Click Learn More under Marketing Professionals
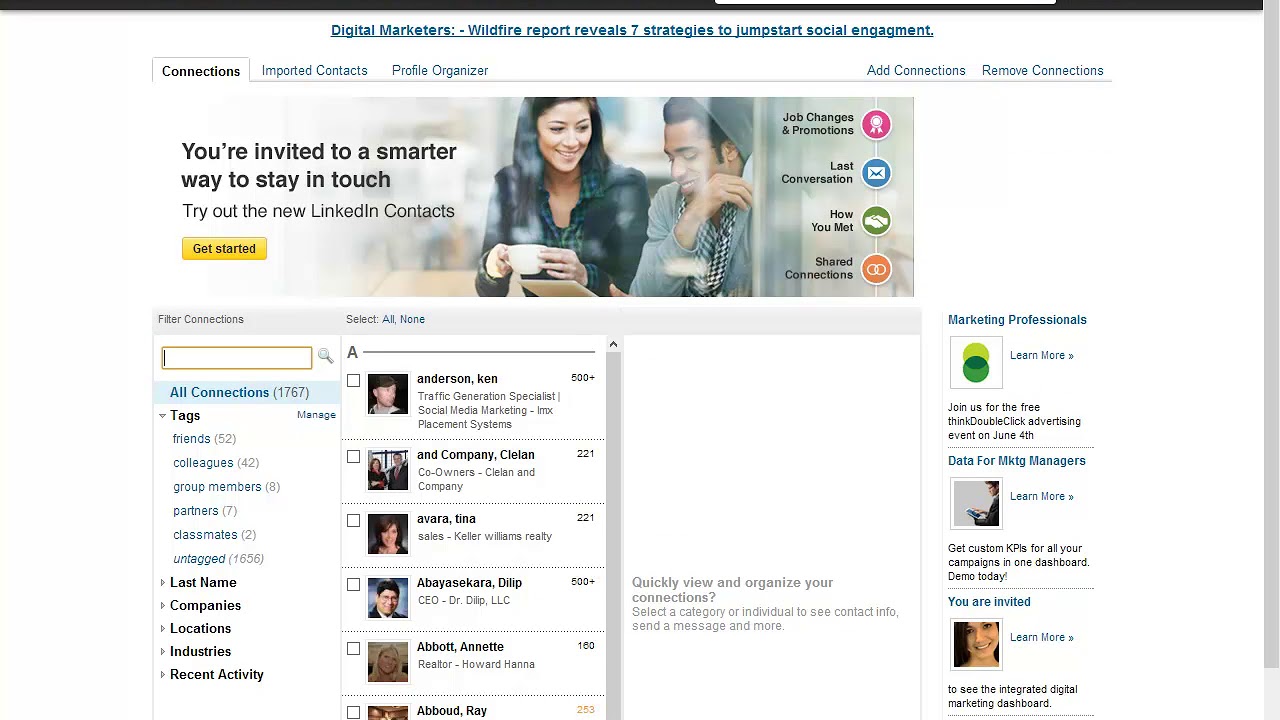The height and width of the screenshot is (720, 1280). pos(1041,355)
